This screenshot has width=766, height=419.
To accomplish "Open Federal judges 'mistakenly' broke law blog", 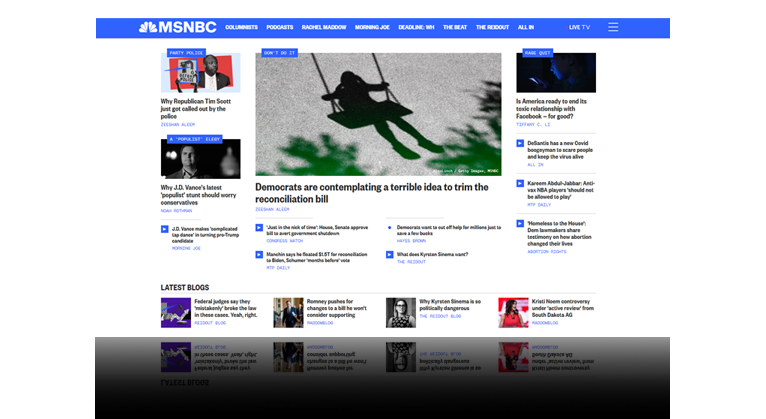I will point(226,308).
